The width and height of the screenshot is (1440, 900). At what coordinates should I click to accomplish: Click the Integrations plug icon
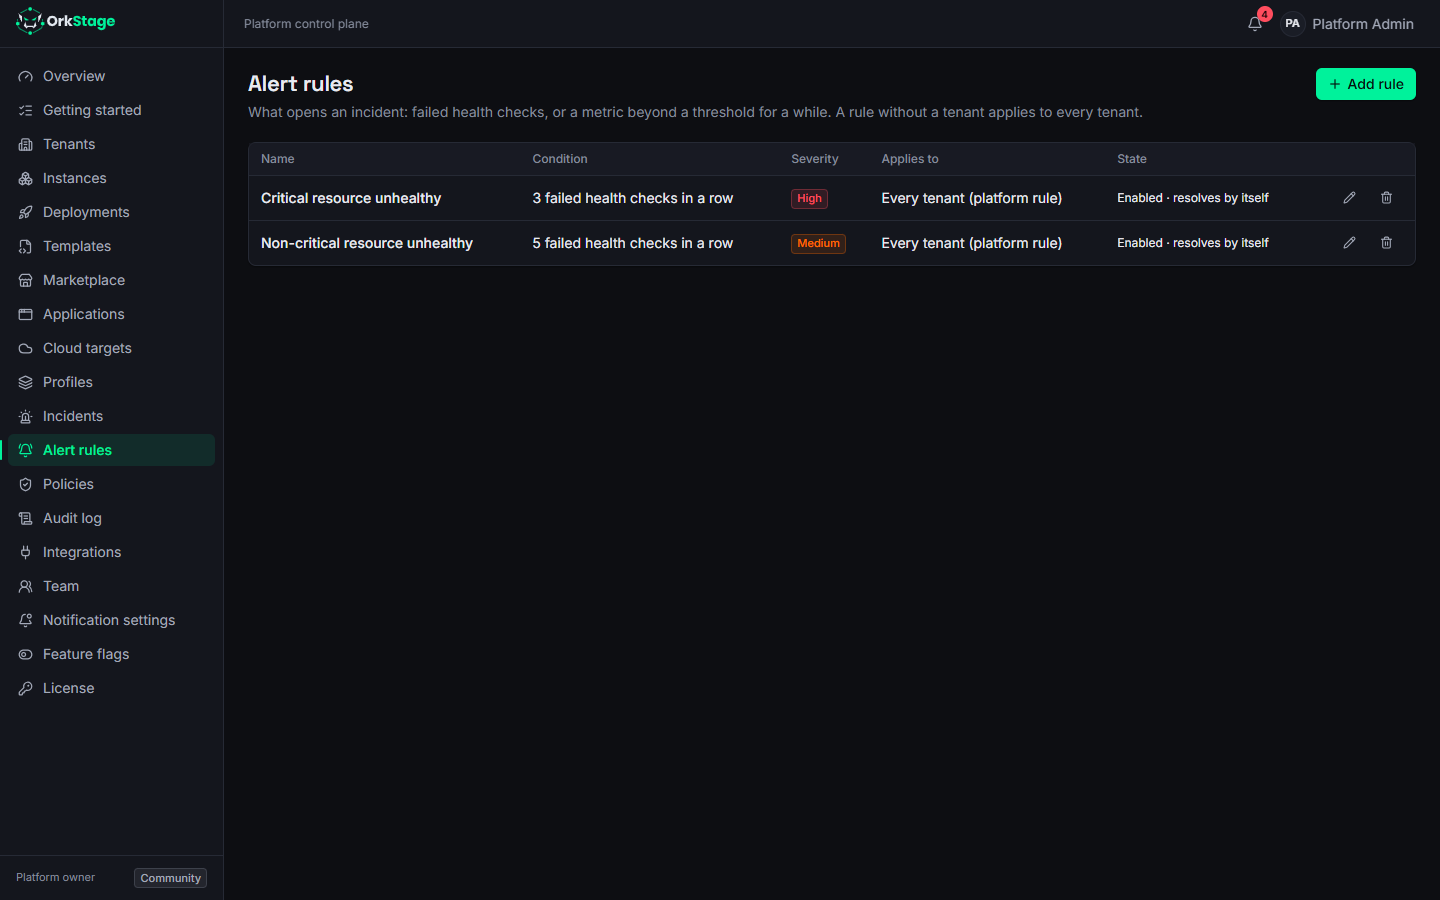pos(26,552)
